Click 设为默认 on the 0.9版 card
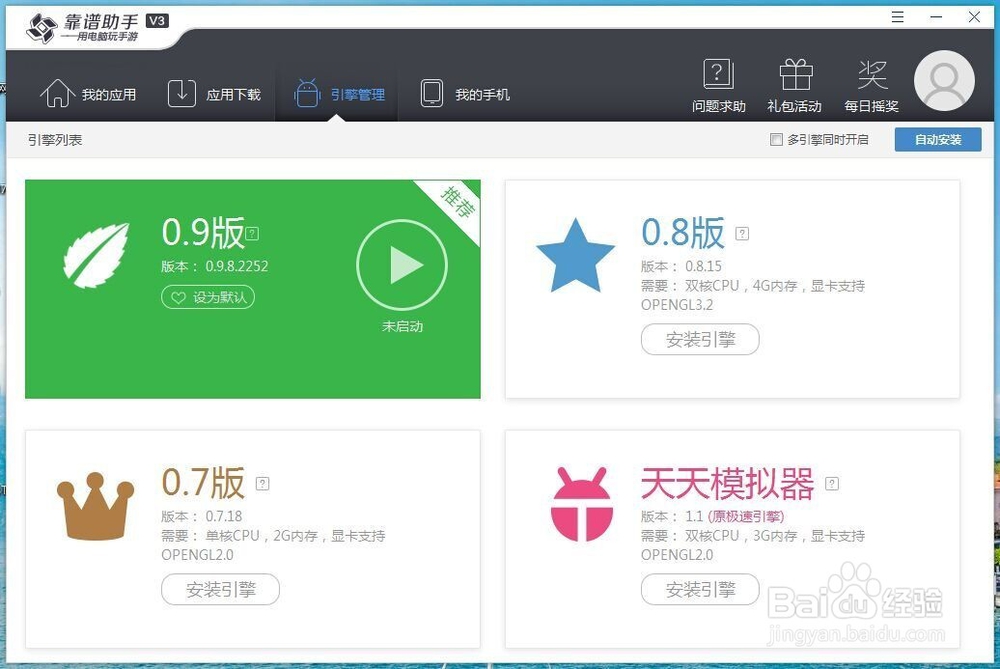 tap(208, 297)
